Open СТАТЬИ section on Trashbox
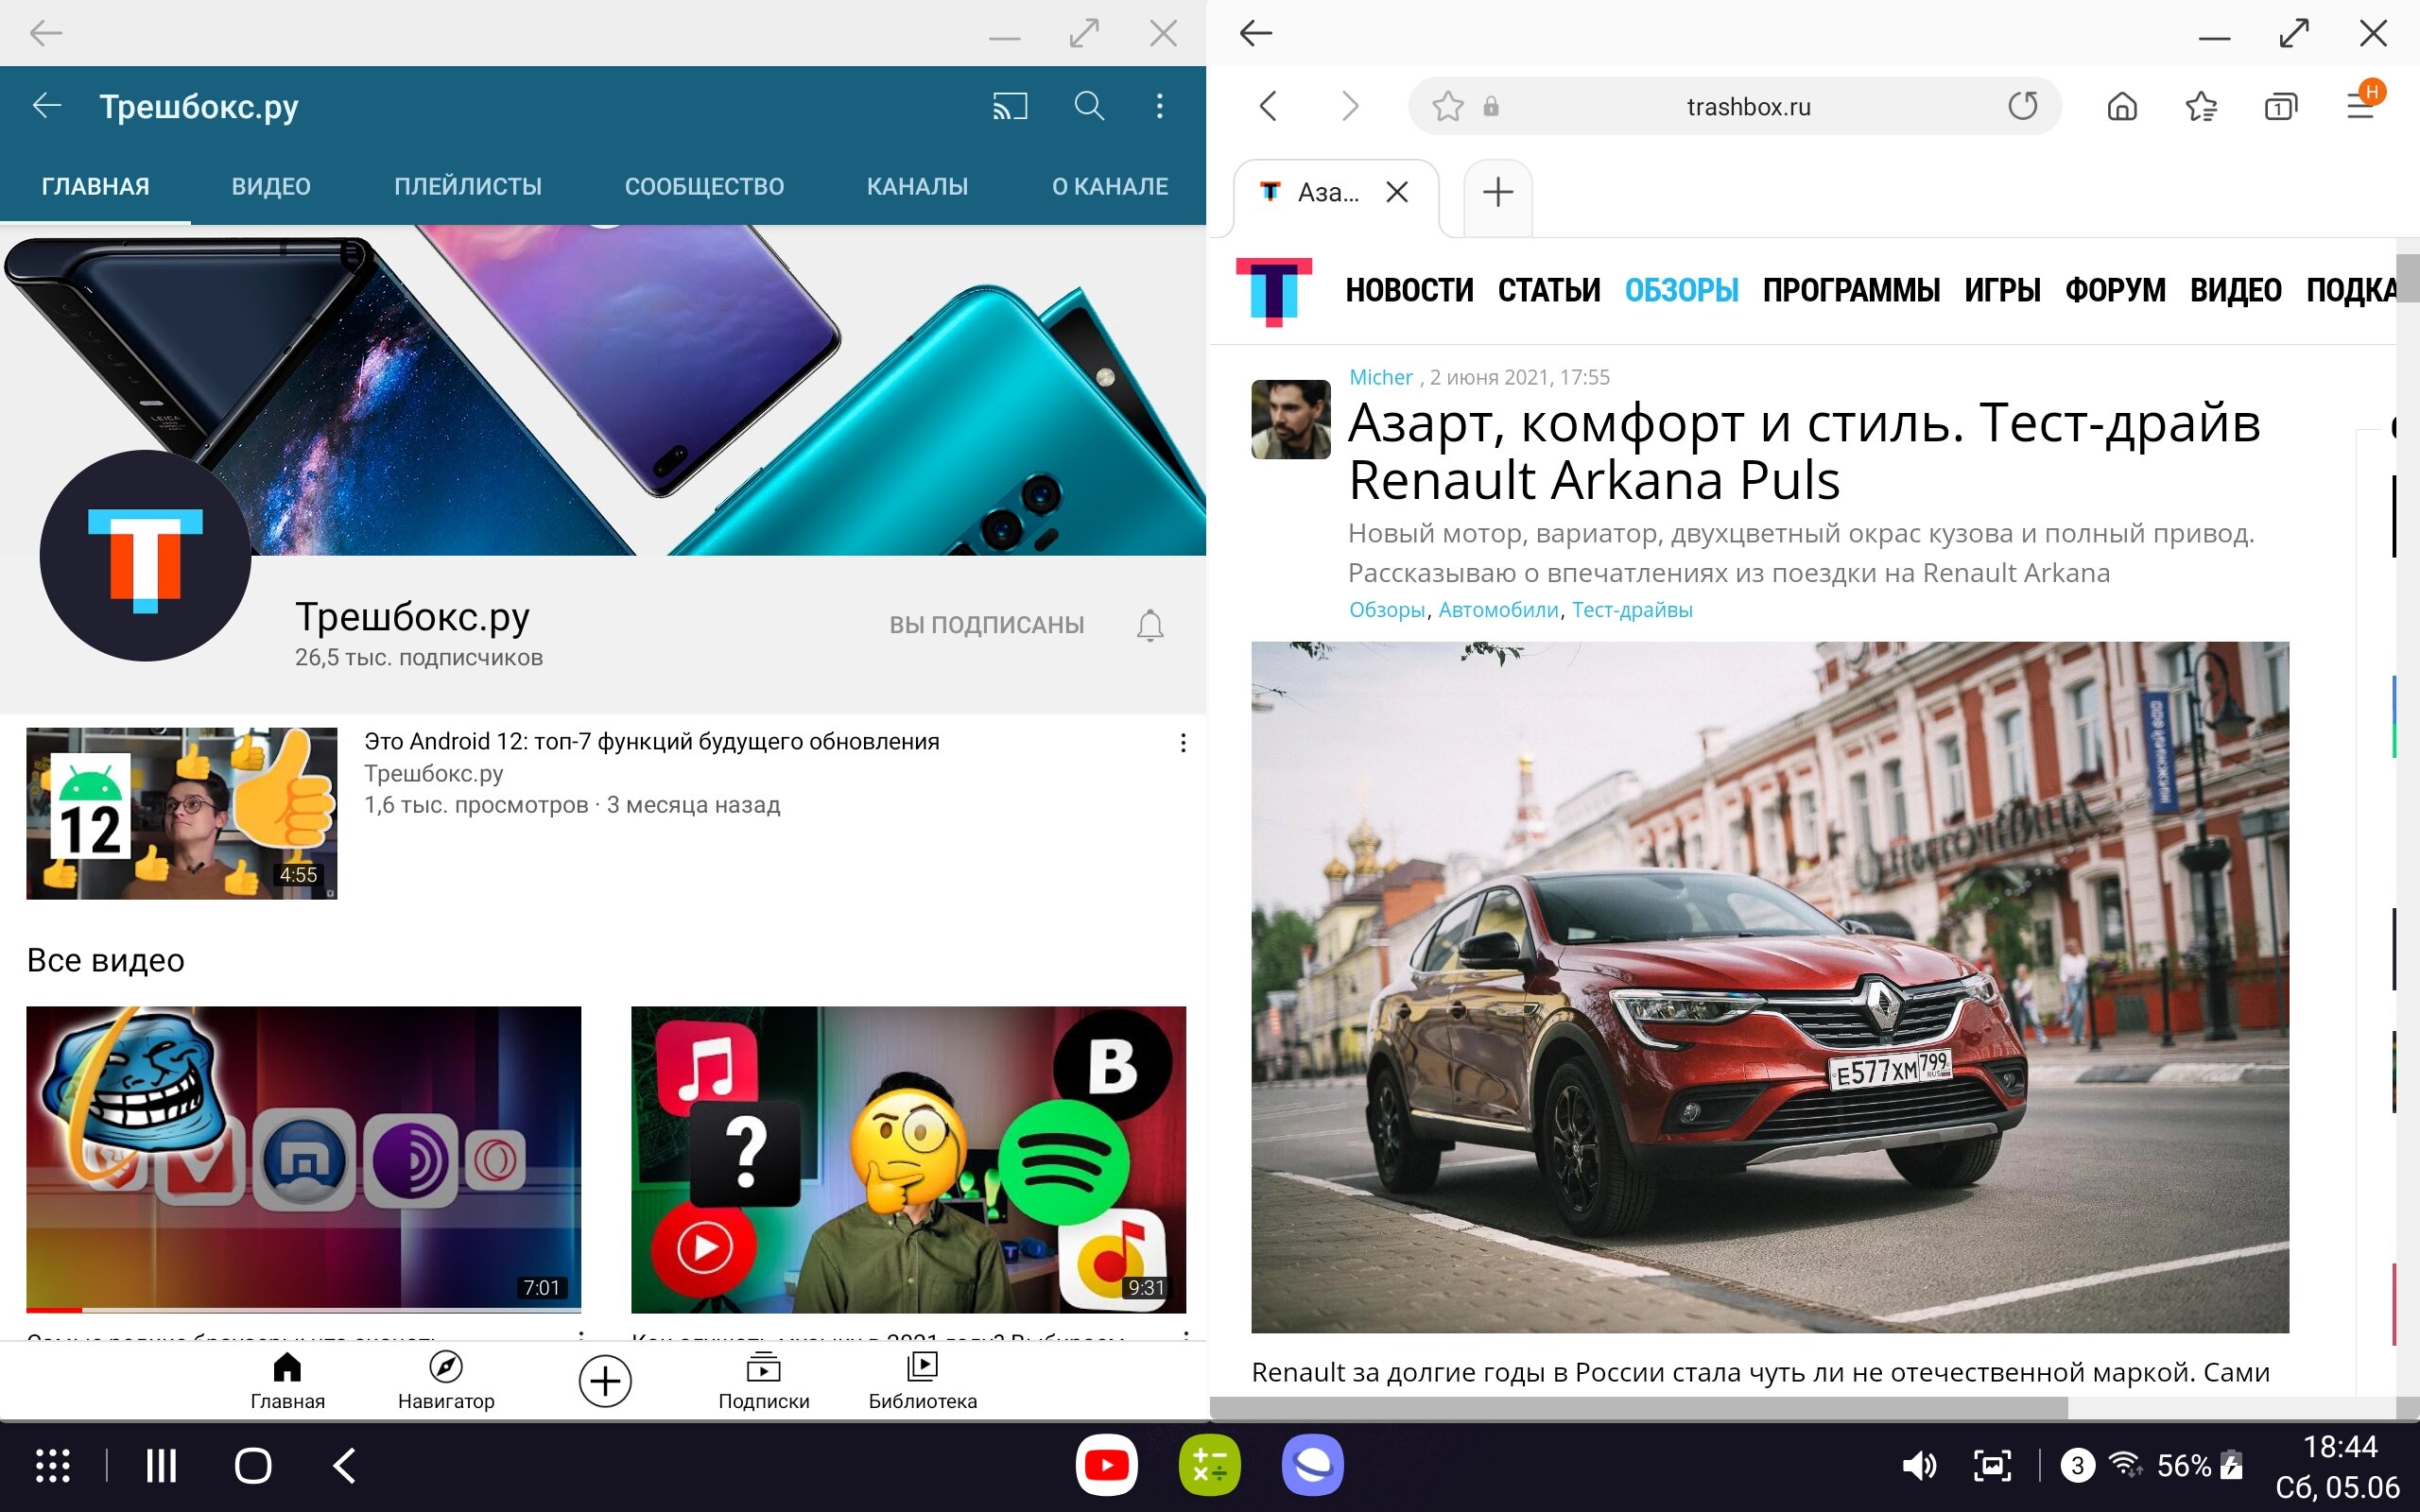 (x=1548, y=291)
